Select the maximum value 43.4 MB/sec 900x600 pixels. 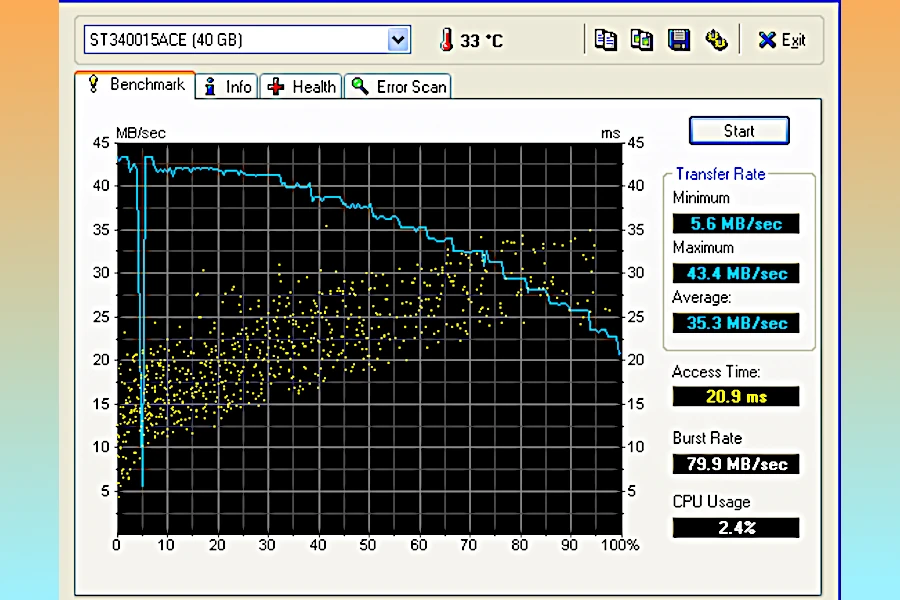pos(736,273)
